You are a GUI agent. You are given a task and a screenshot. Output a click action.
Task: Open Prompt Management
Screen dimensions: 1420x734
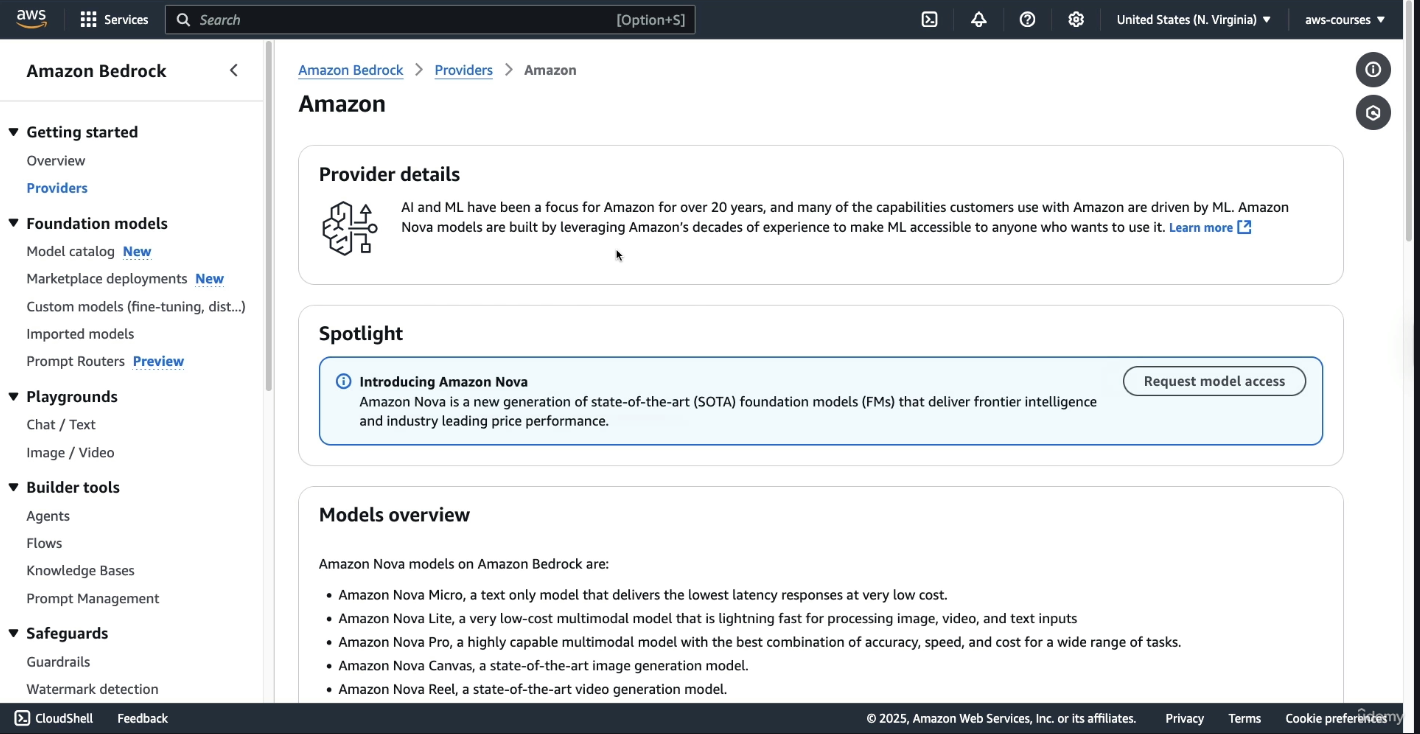[93, 598]
